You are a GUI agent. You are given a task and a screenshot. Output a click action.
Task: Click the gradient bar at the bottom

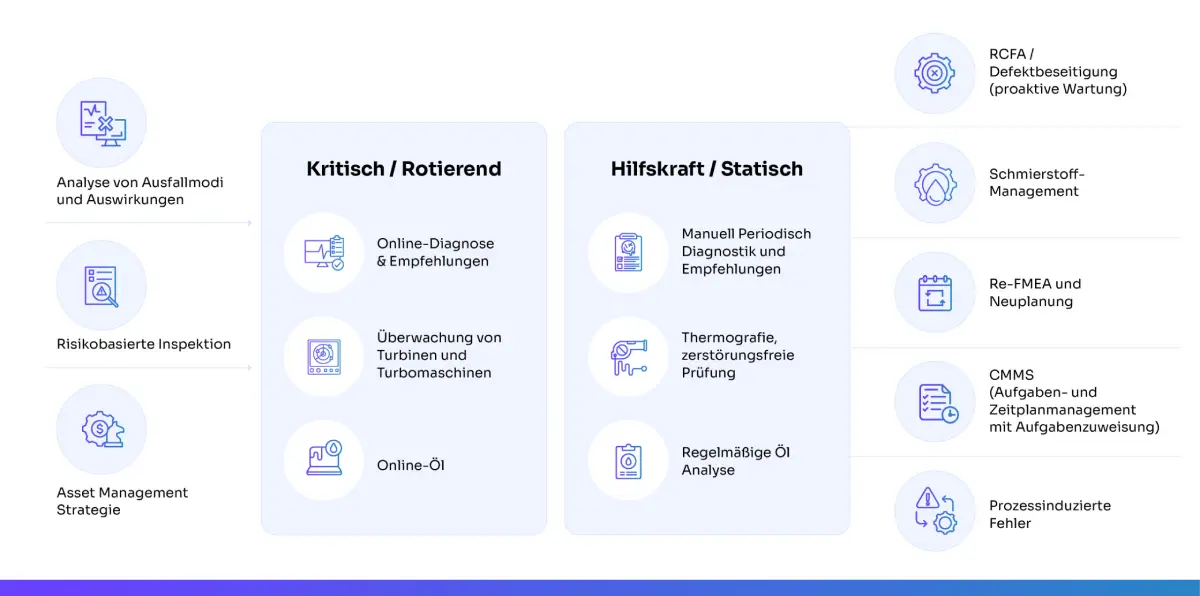[600, 589]
